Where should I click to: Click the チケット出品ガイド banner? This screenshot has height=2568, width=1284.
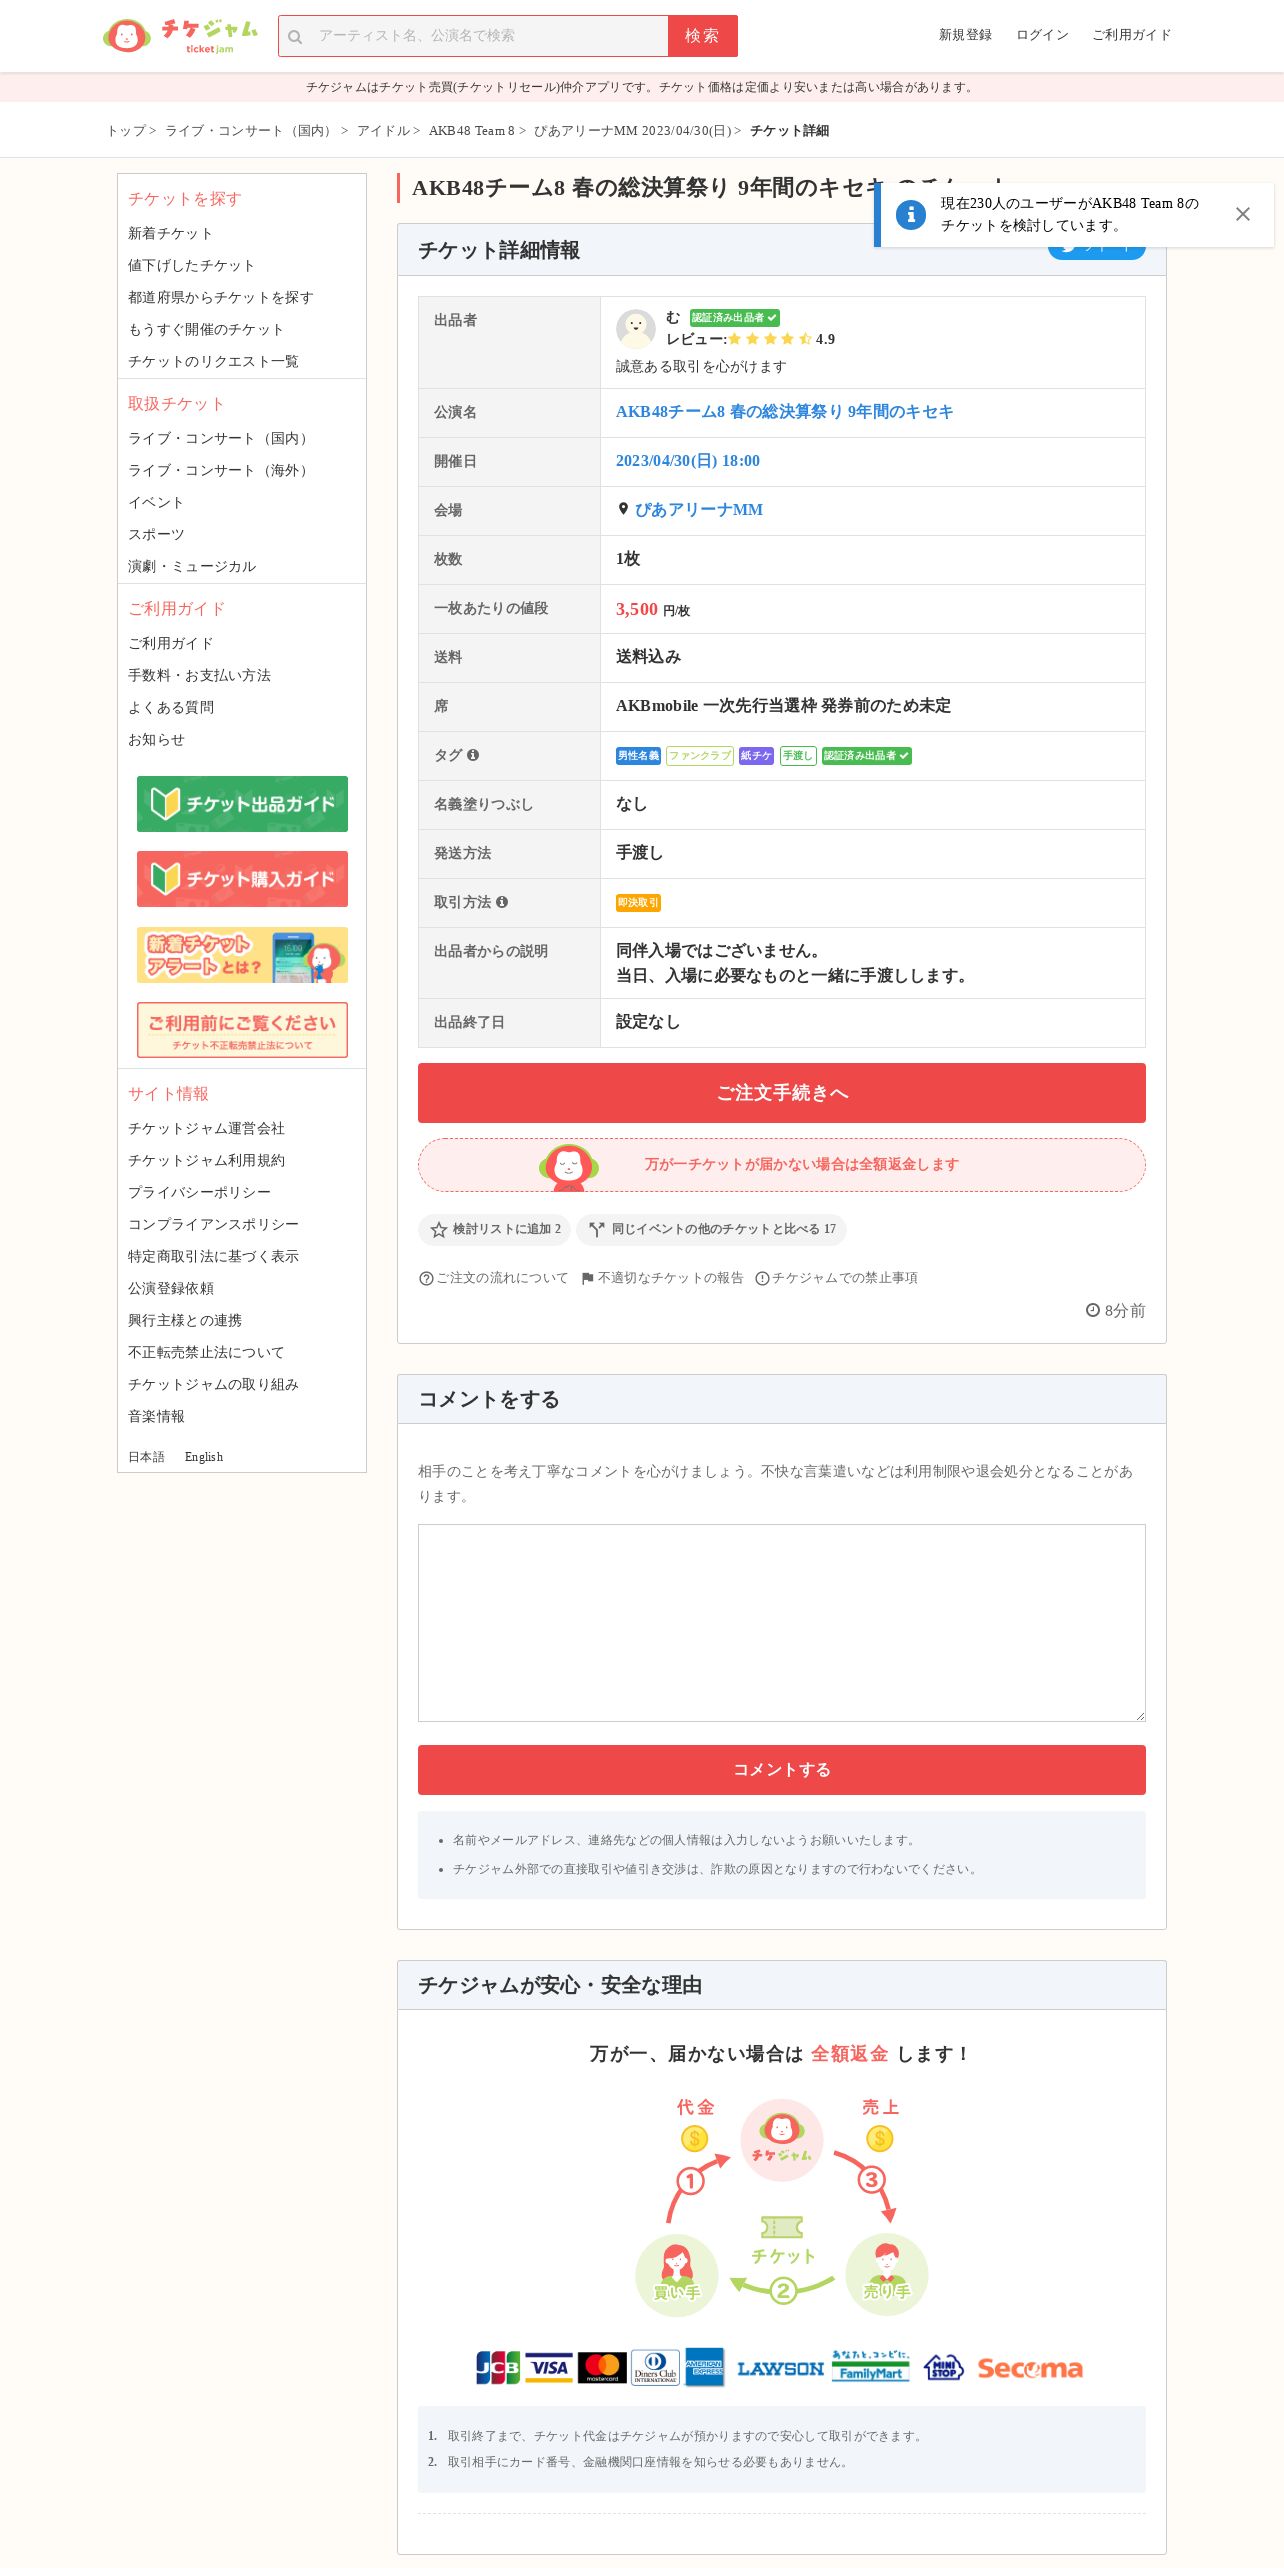(x=242, y=804)
